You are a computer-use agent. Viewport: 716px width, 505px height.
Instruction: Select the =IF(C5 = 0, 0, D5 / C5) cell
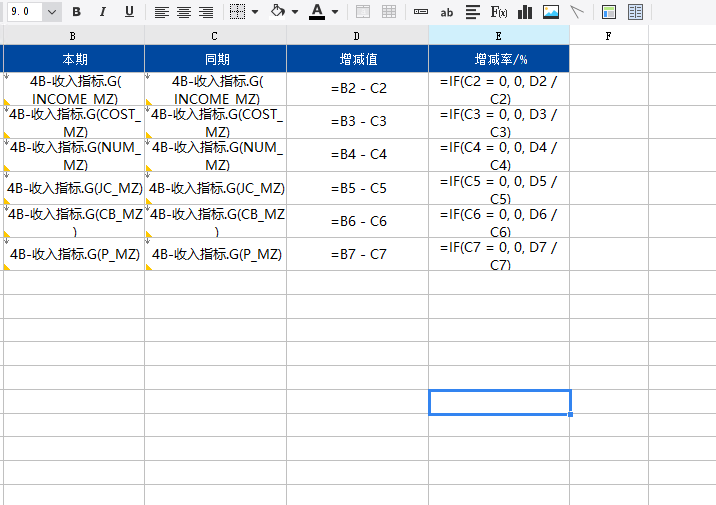coord(499,188)
